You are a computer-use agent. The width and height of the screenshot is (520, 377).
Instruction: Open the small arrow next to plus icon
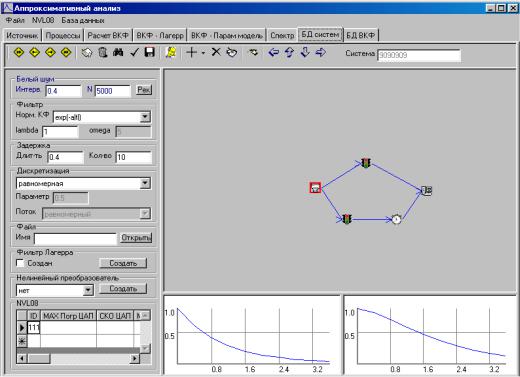(203, 53)
